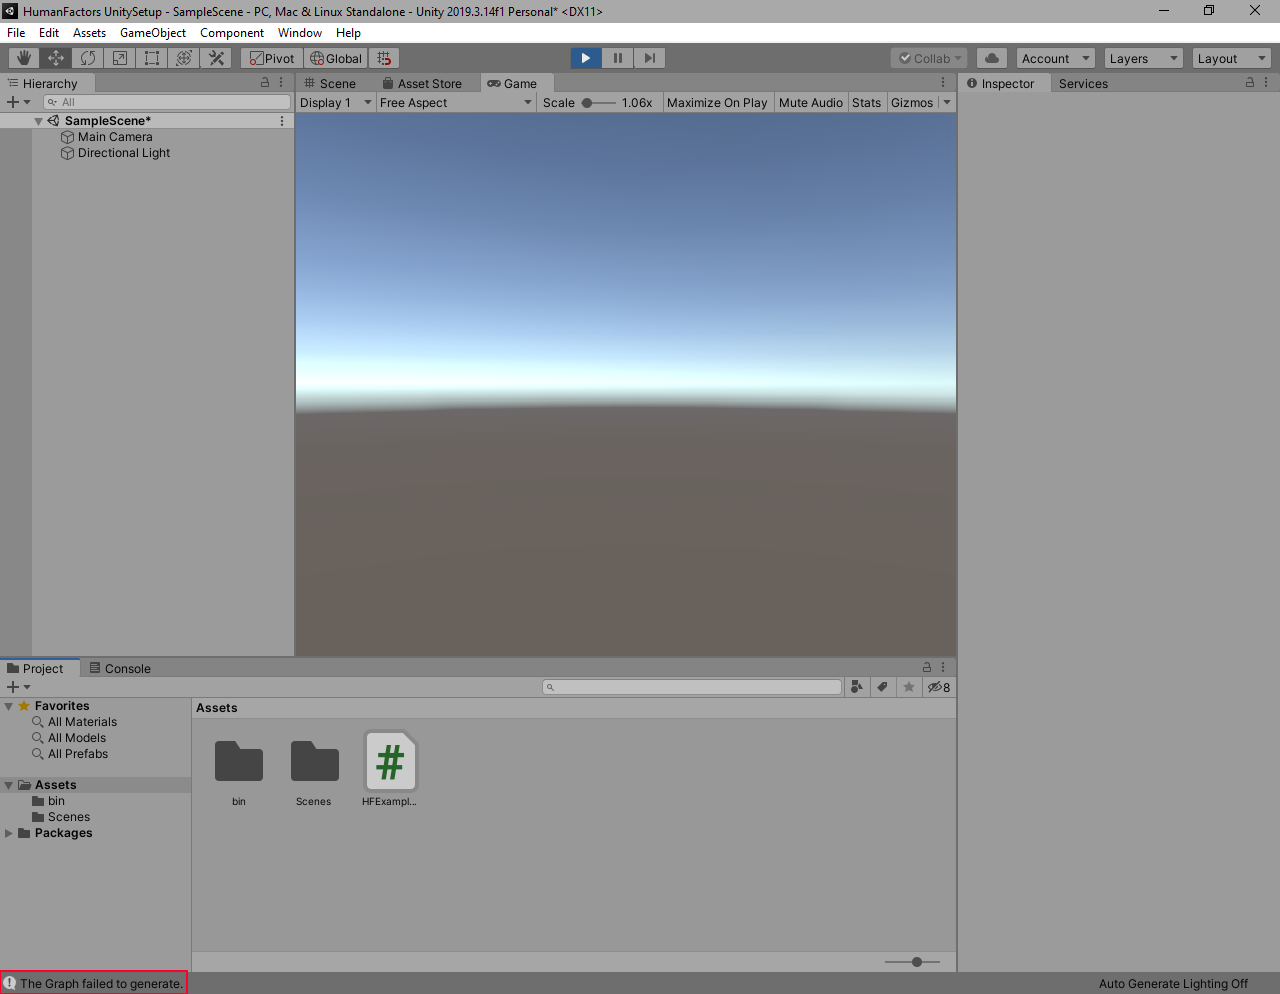Open the HFExample script asset

point(390,769)
